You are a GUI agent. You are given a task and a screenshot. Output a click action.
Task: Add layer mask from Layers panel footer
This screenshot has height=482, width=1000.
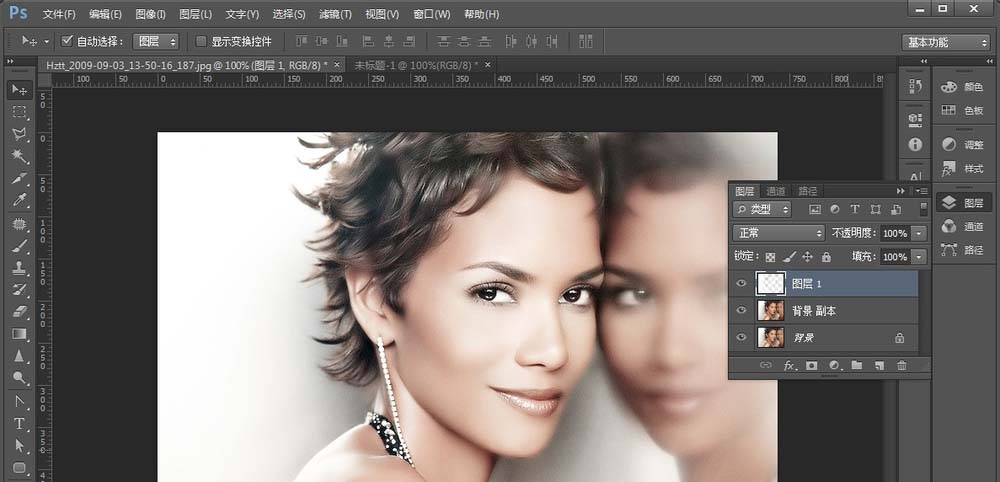[x=811, y=366]
